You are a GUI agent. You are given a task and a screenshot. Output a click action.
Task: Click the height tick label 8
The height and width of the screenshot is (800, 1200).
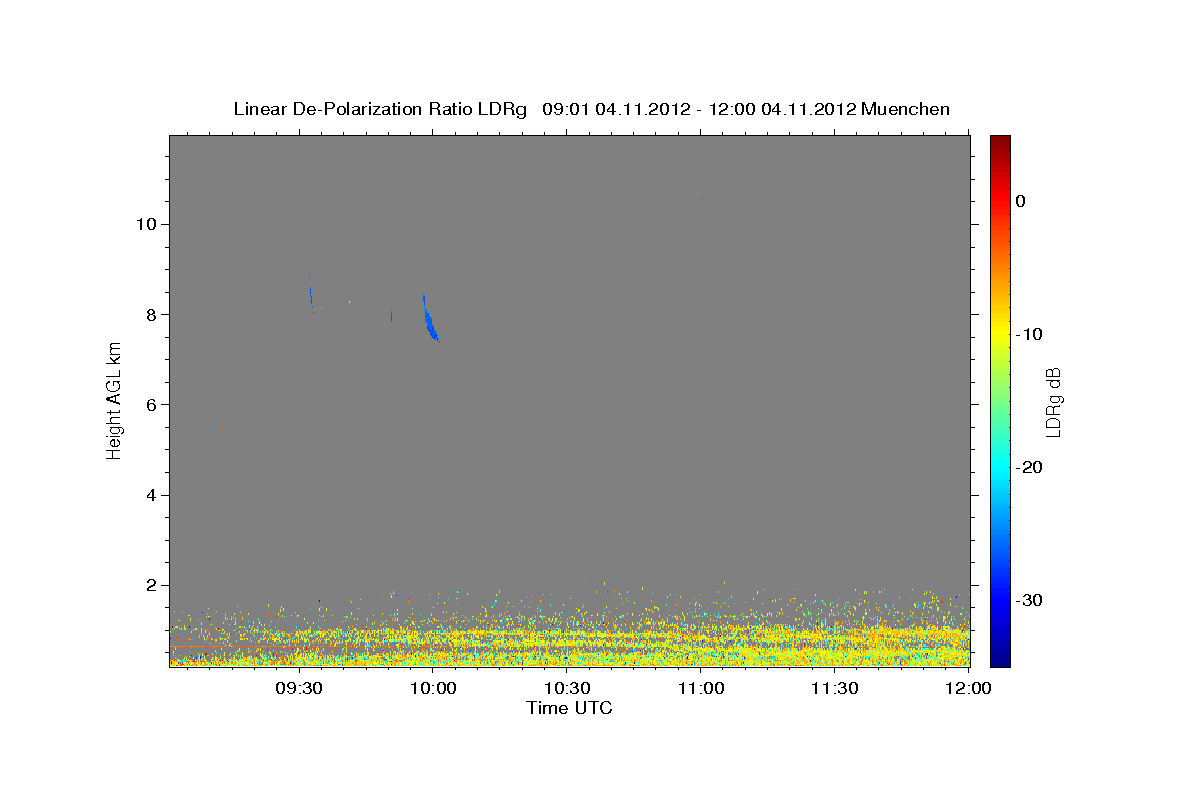click(x=149, y=314)
